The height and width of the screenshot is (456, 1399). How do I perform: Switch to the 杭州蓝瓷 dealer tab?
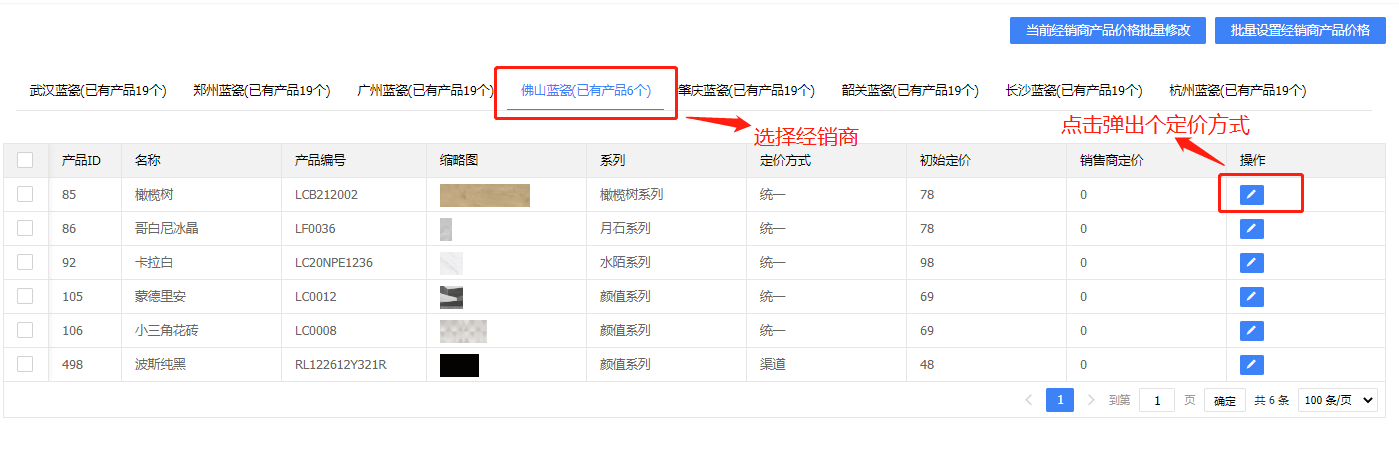tap(1238, 91)
